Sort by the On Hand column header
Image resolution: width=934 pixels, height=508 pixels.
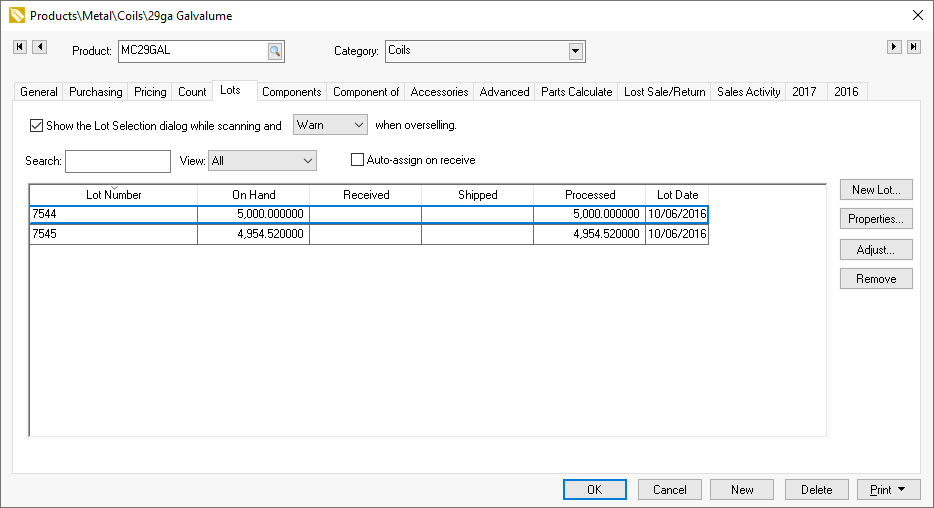tap(253, 195)
